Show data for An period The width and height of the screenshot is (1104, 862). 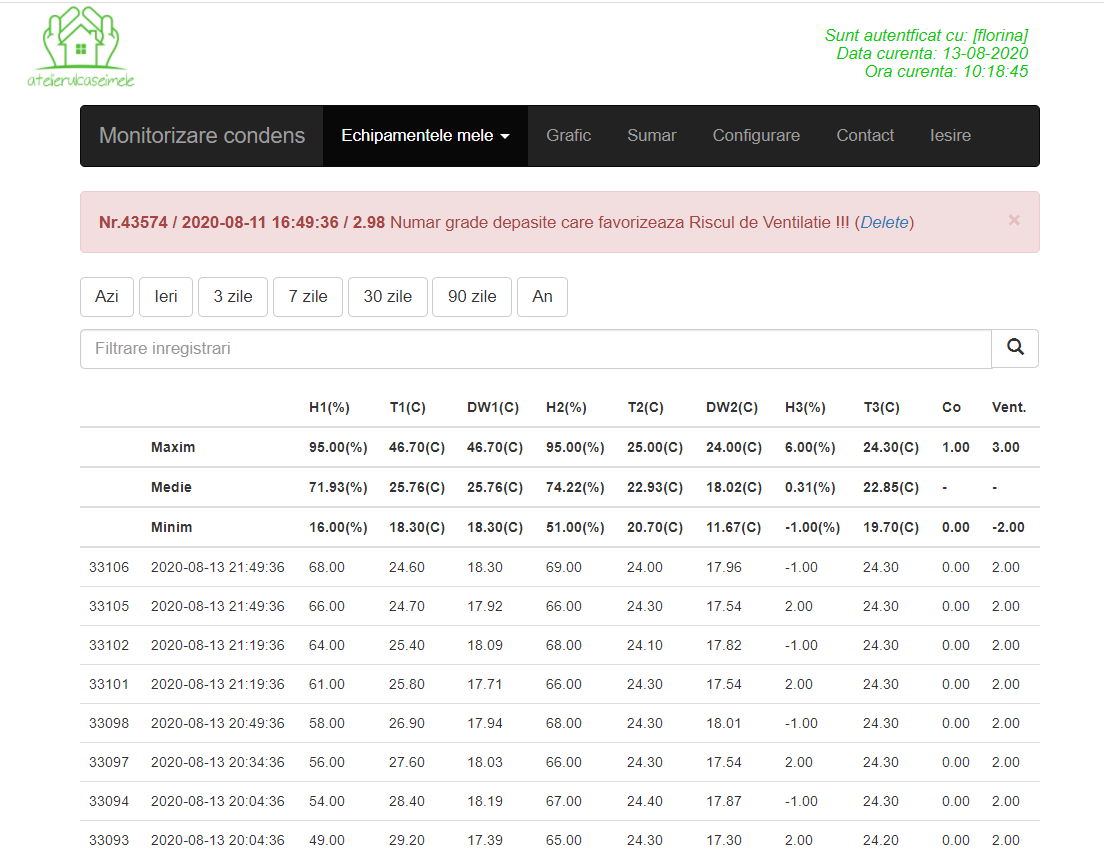pyautogui.click(x=542, y=297)
